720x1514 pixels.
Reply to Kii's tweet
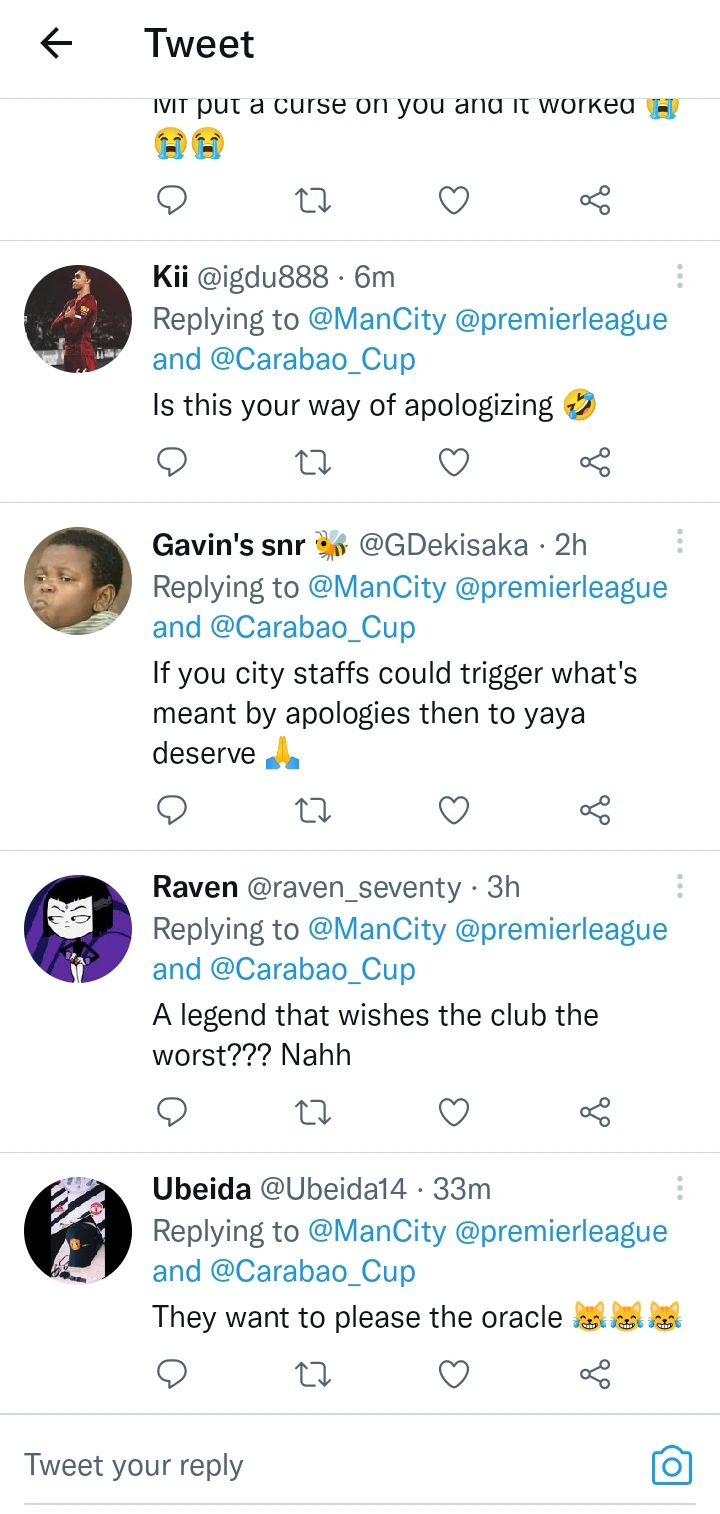tap(173, 462)
